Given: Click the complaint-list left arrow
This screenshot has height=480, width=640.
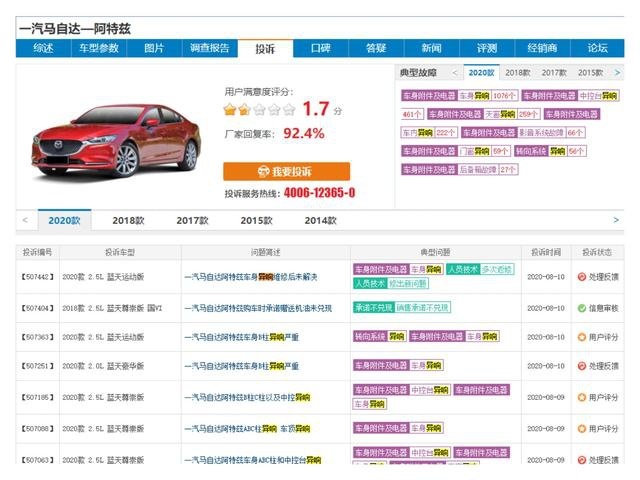Looking at the screenshot, I should [25, 220].
